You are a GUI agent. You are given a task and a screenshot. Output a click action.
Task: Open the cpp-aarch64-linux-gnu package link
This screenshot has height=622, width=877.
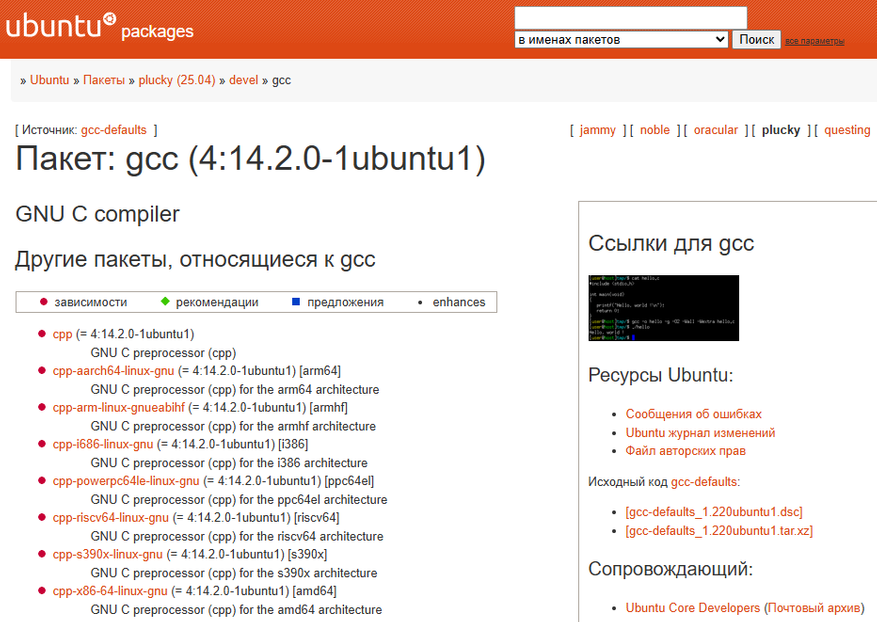click(113, 371)
